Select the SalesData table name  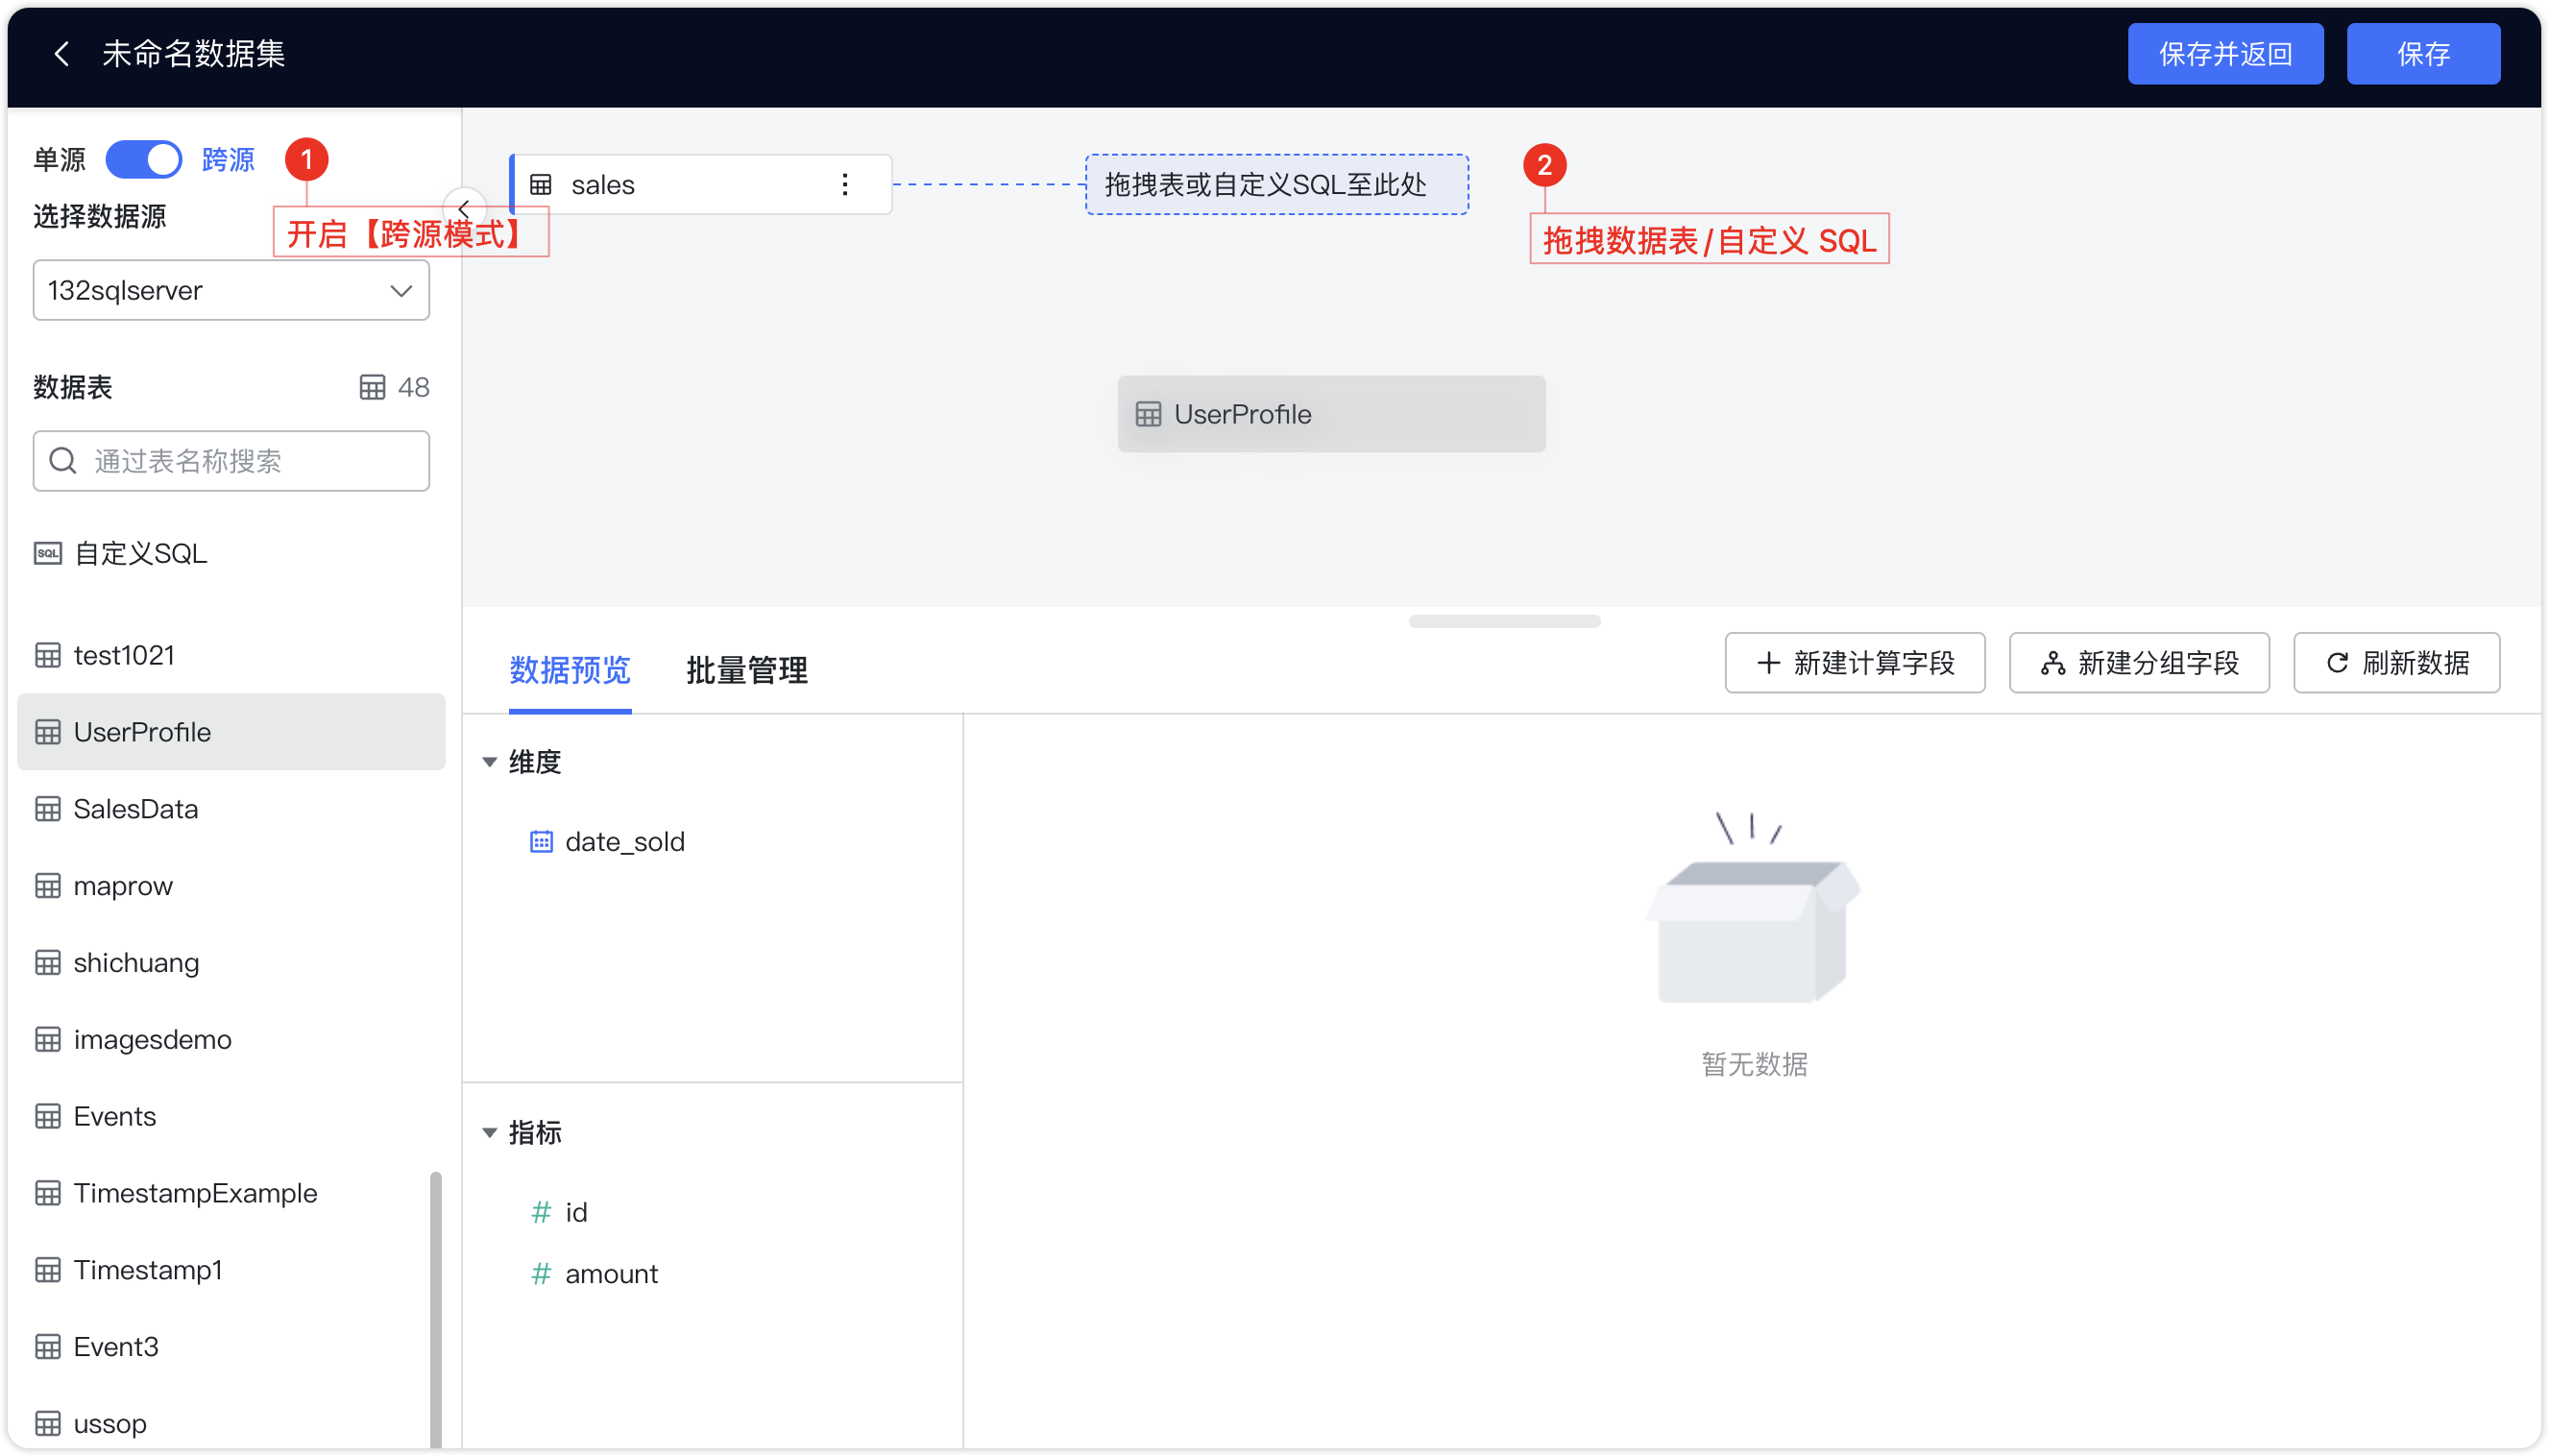tap(136, 809)
